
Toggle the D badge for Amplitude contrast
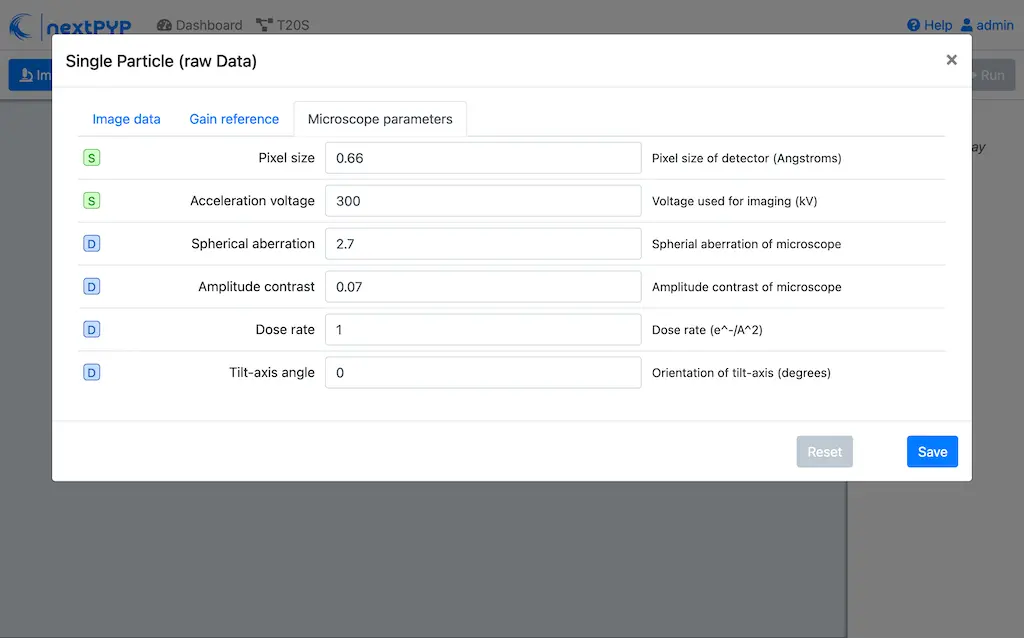(91, 286)
